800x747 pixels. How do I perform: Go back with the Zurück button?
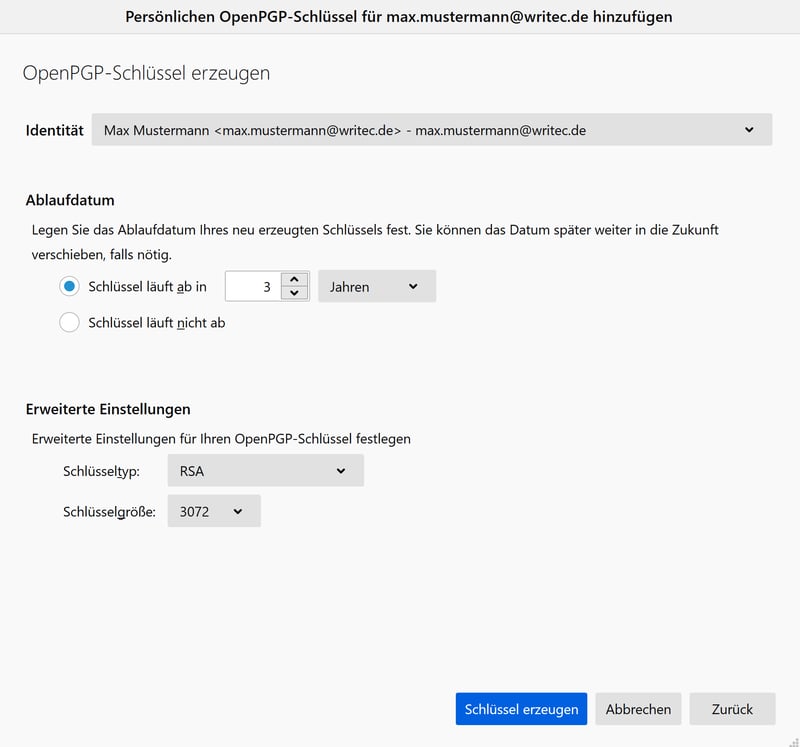coord(732,709)
